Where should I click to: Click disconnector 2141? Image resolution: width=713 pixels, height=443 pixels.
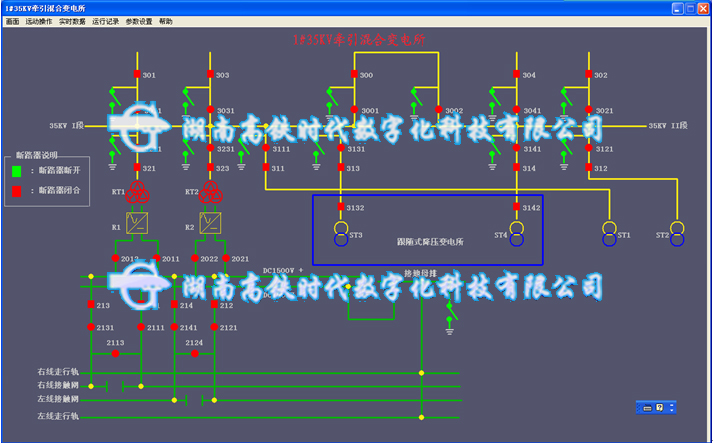(x=174, y=327)
